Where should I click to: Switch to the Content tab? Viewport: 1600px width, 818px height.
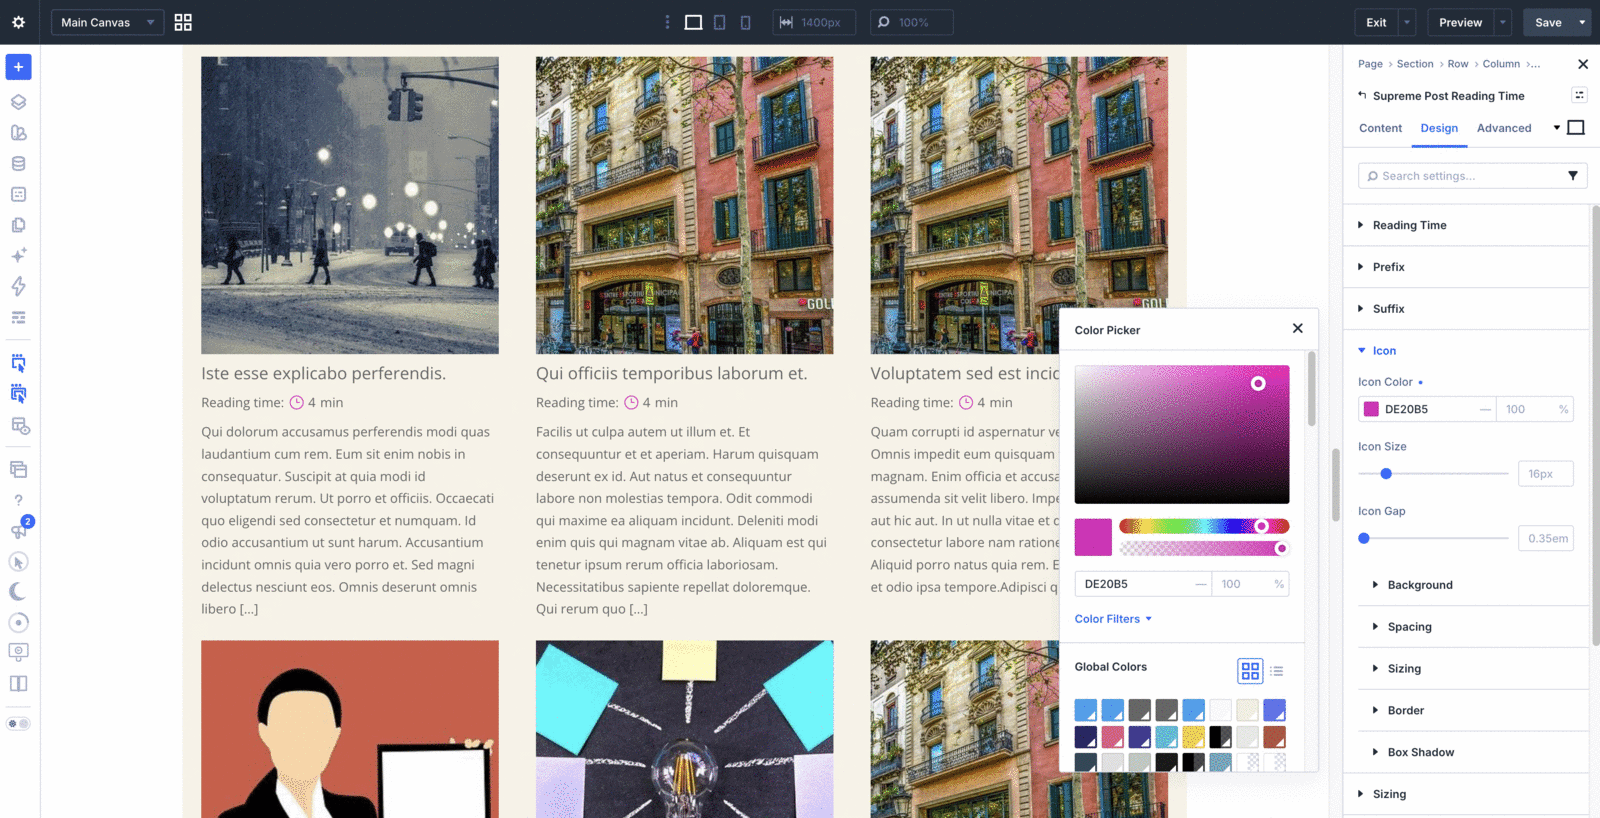coord(1380,128)
